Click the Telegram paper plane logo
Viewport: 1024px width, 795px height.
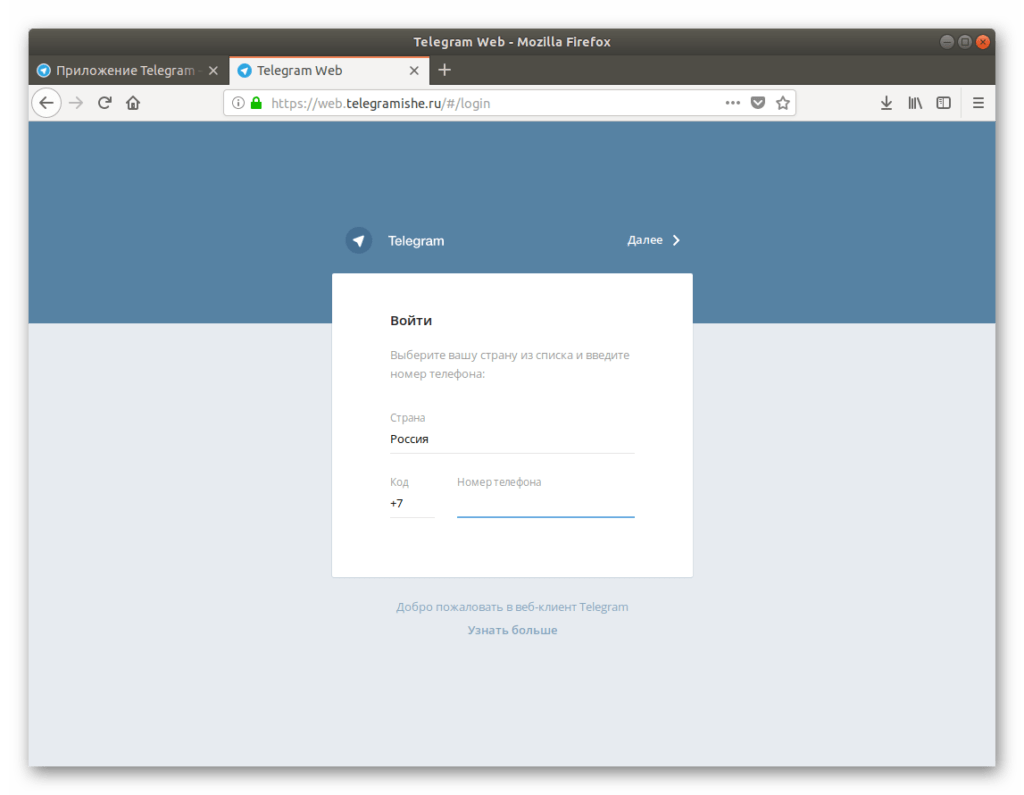coord(359,240)
